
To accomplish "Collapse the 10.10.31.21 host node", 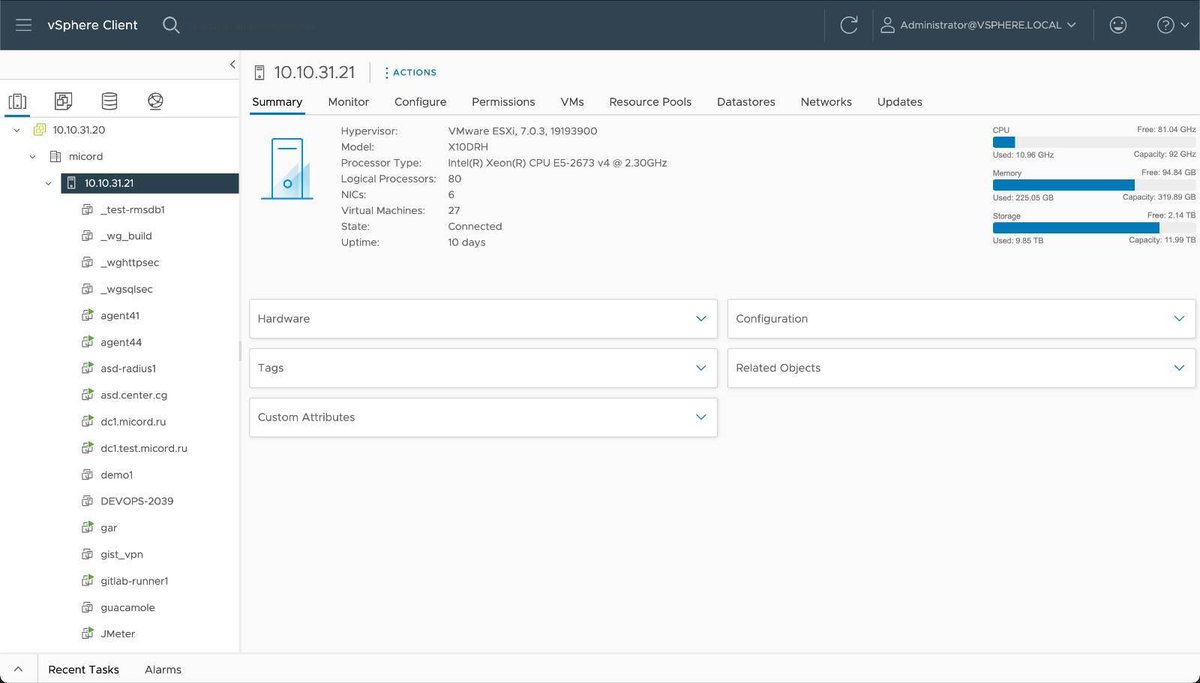I will (x=49, y=183).
